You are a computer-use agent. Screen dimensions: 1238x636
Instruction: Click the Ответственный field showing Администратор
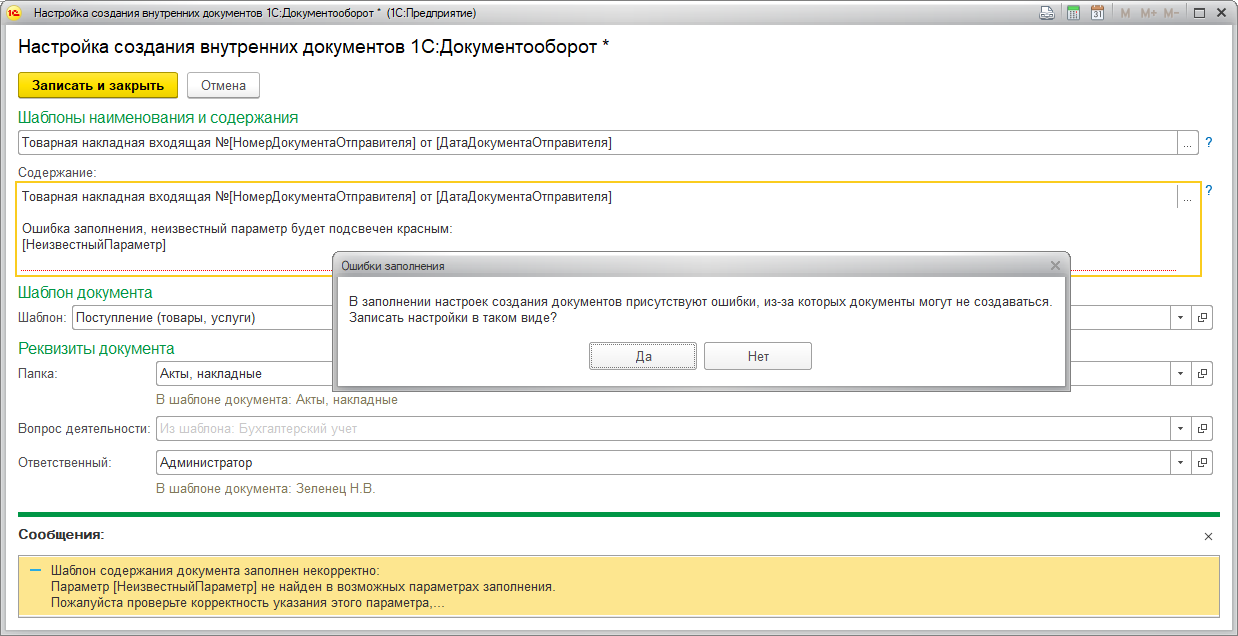(663, 463)
